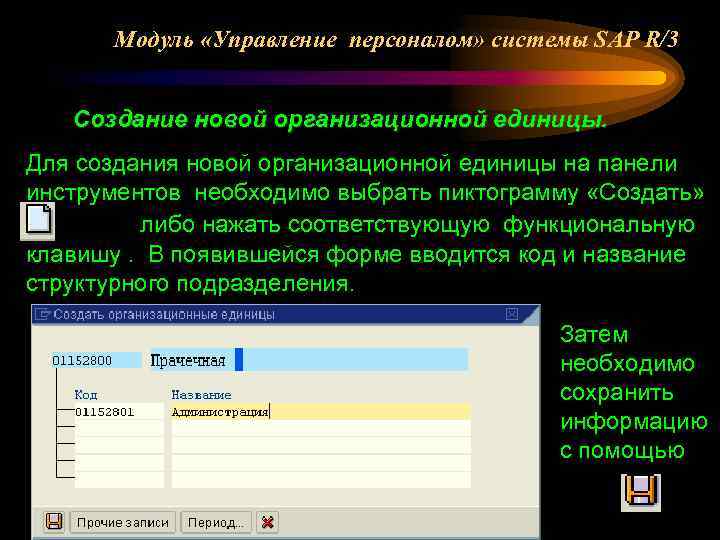
Task: Close the 'Создать организационные единицы' dialog
Action: tap(512, 314)
